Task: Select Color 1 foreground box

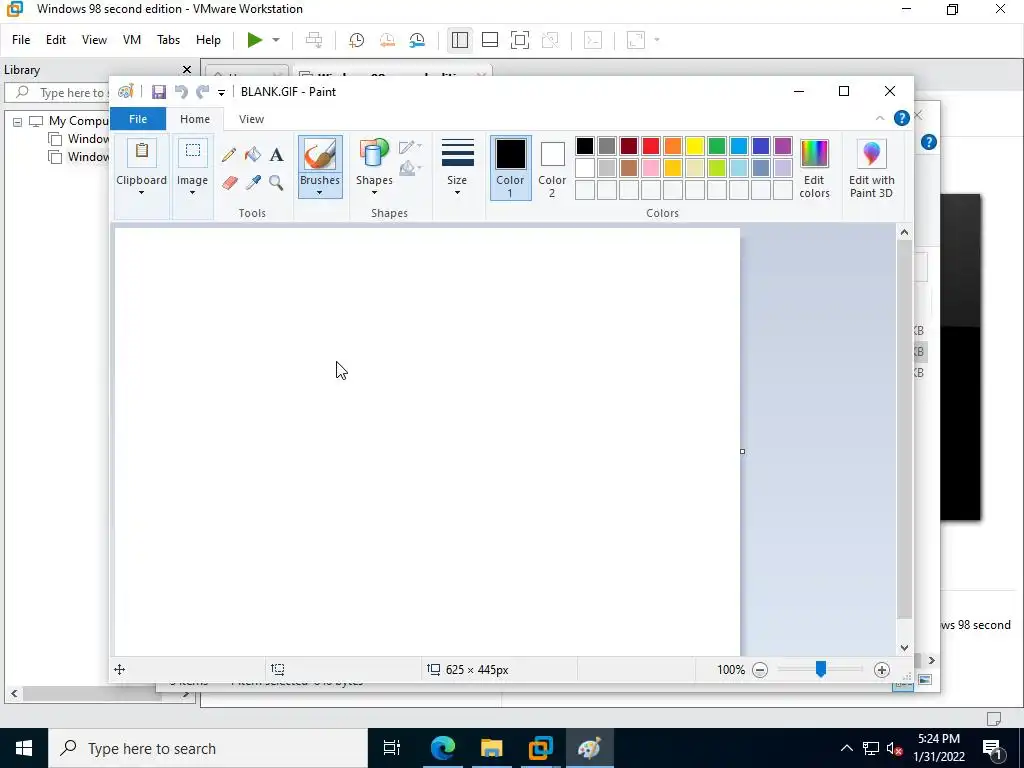Action: click(x=511, y=168)
